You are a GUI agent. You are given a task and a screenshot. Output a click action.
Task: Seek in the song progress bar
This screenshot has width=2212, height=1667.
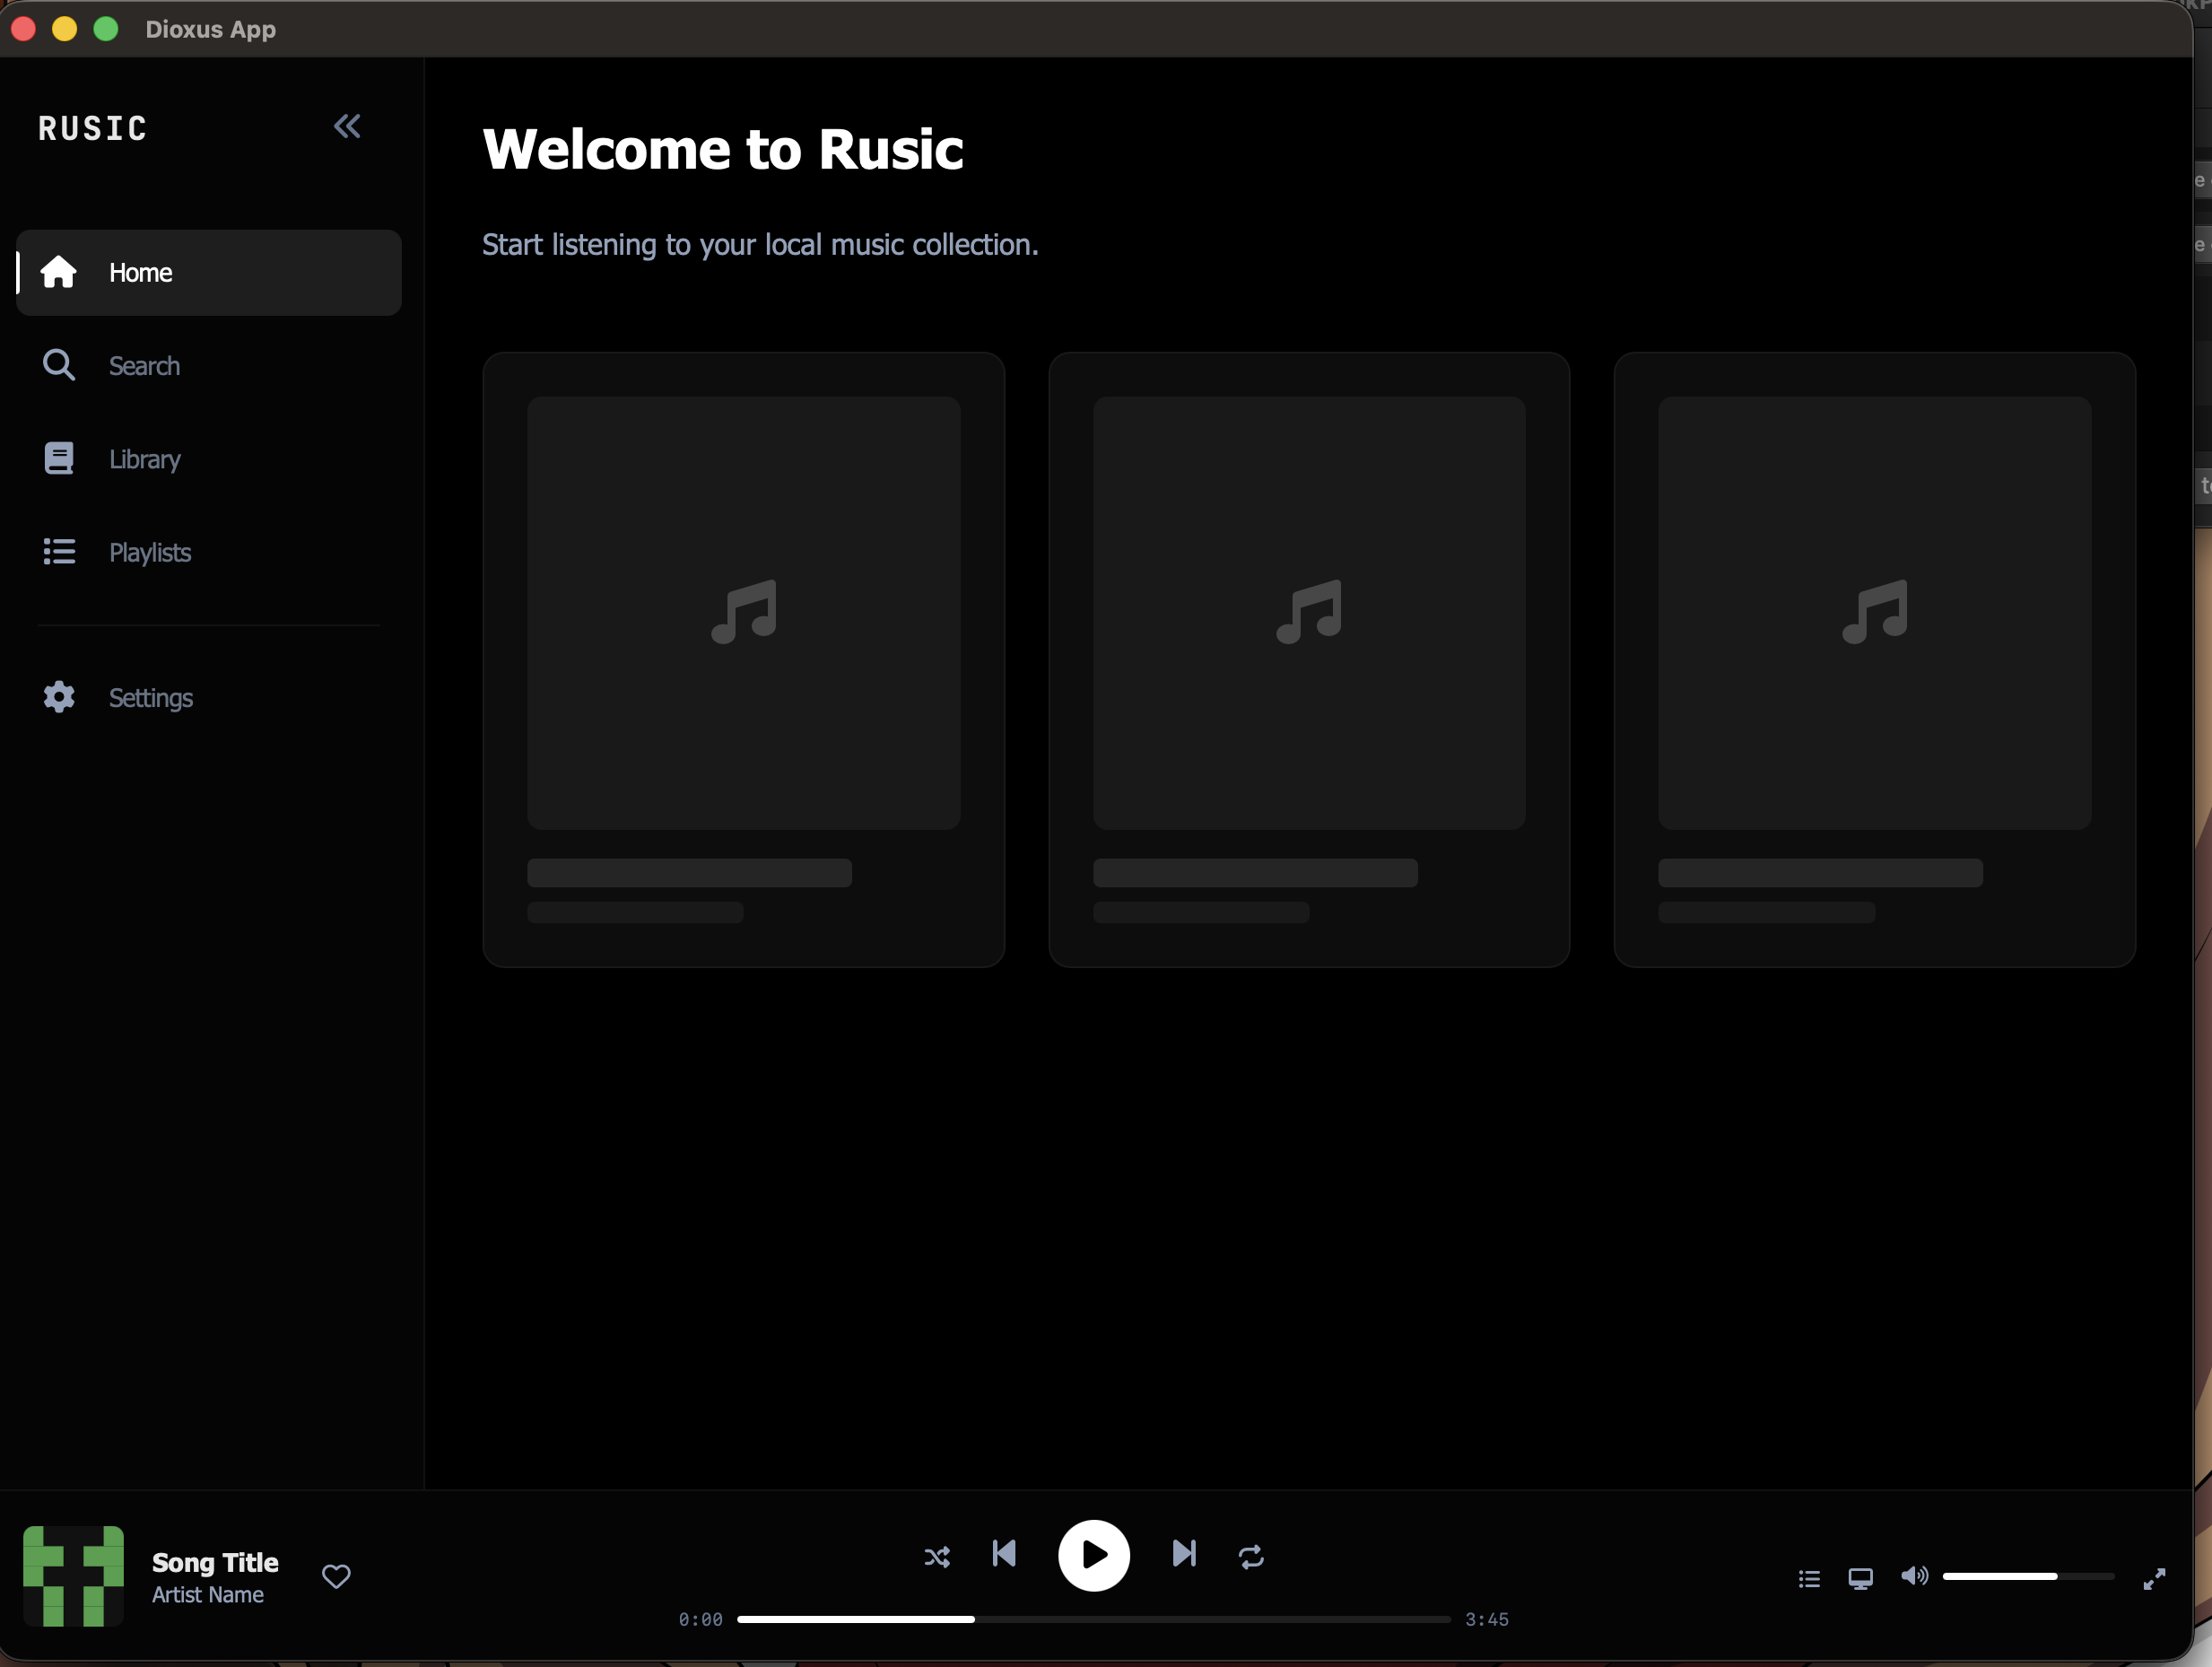pos(1093,1619)
